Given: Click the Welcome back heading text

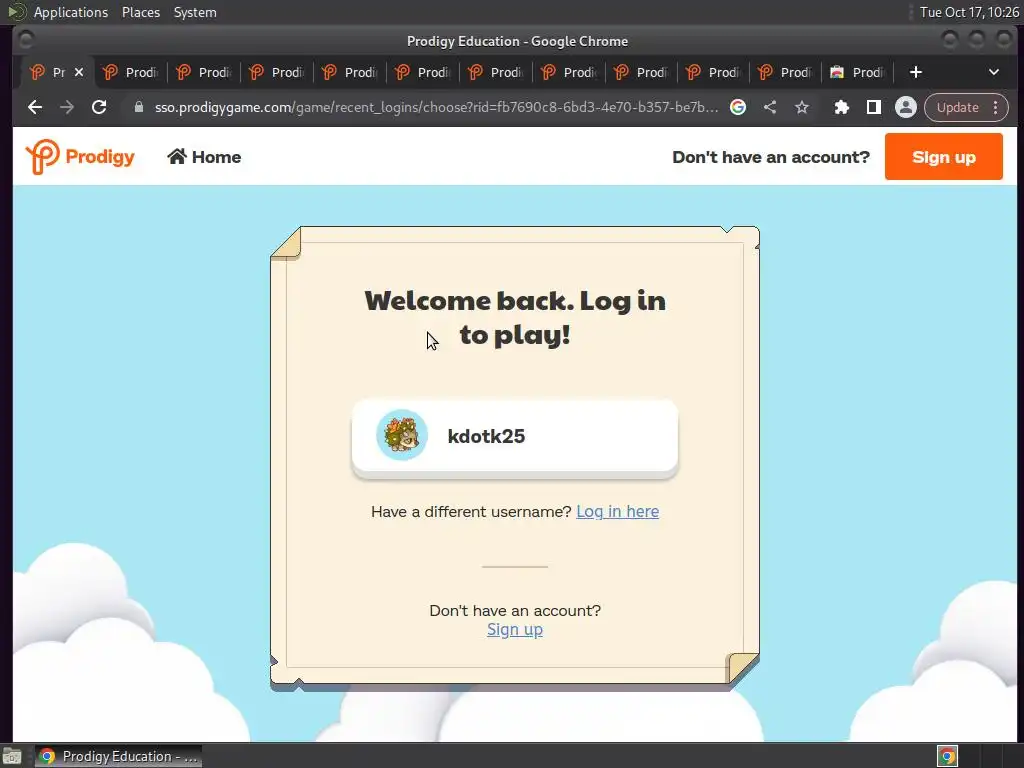Looking at the screenshot, I should (x=515, y=317).
